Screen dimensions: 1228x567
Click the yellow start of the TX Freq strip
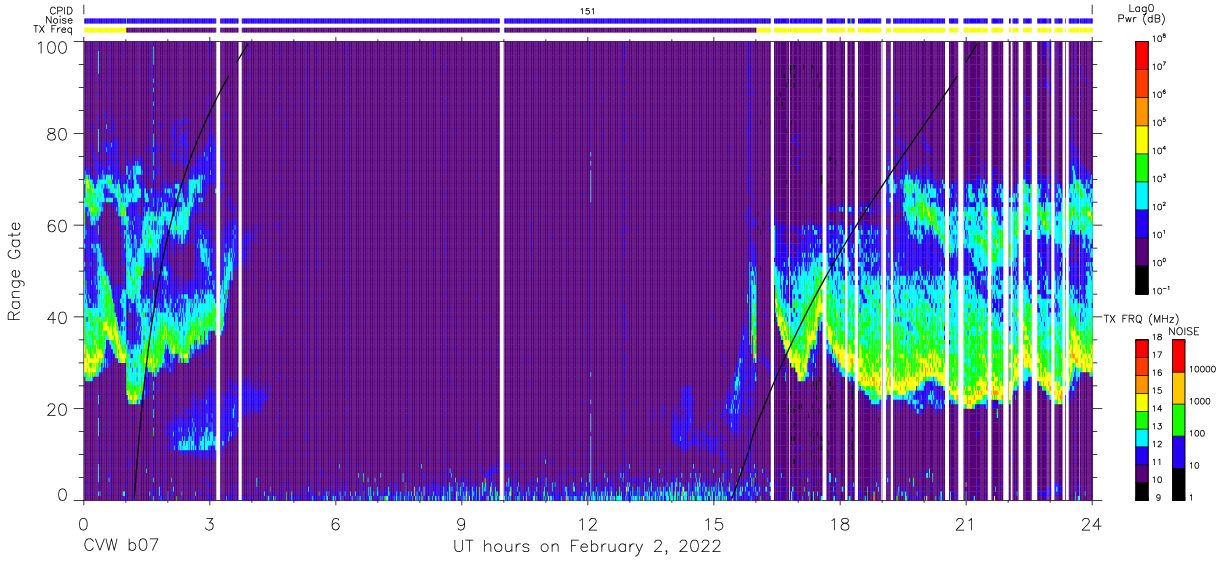(105, 30)
